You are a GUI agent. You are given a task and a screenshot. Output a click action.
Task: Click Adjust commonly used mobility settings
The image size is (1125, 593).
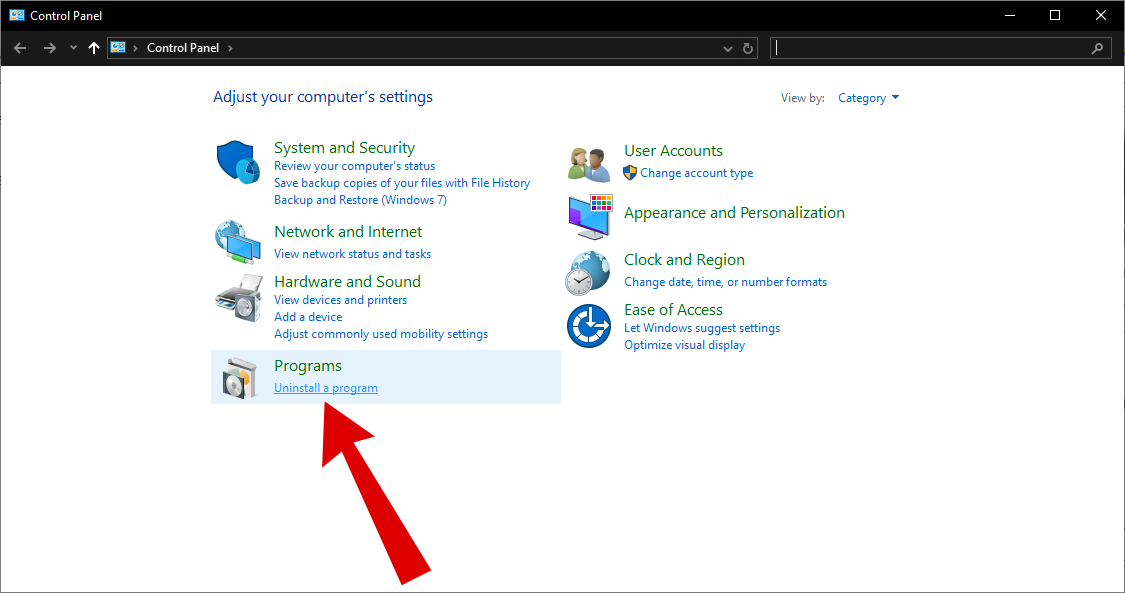click(x=381, y=334)
